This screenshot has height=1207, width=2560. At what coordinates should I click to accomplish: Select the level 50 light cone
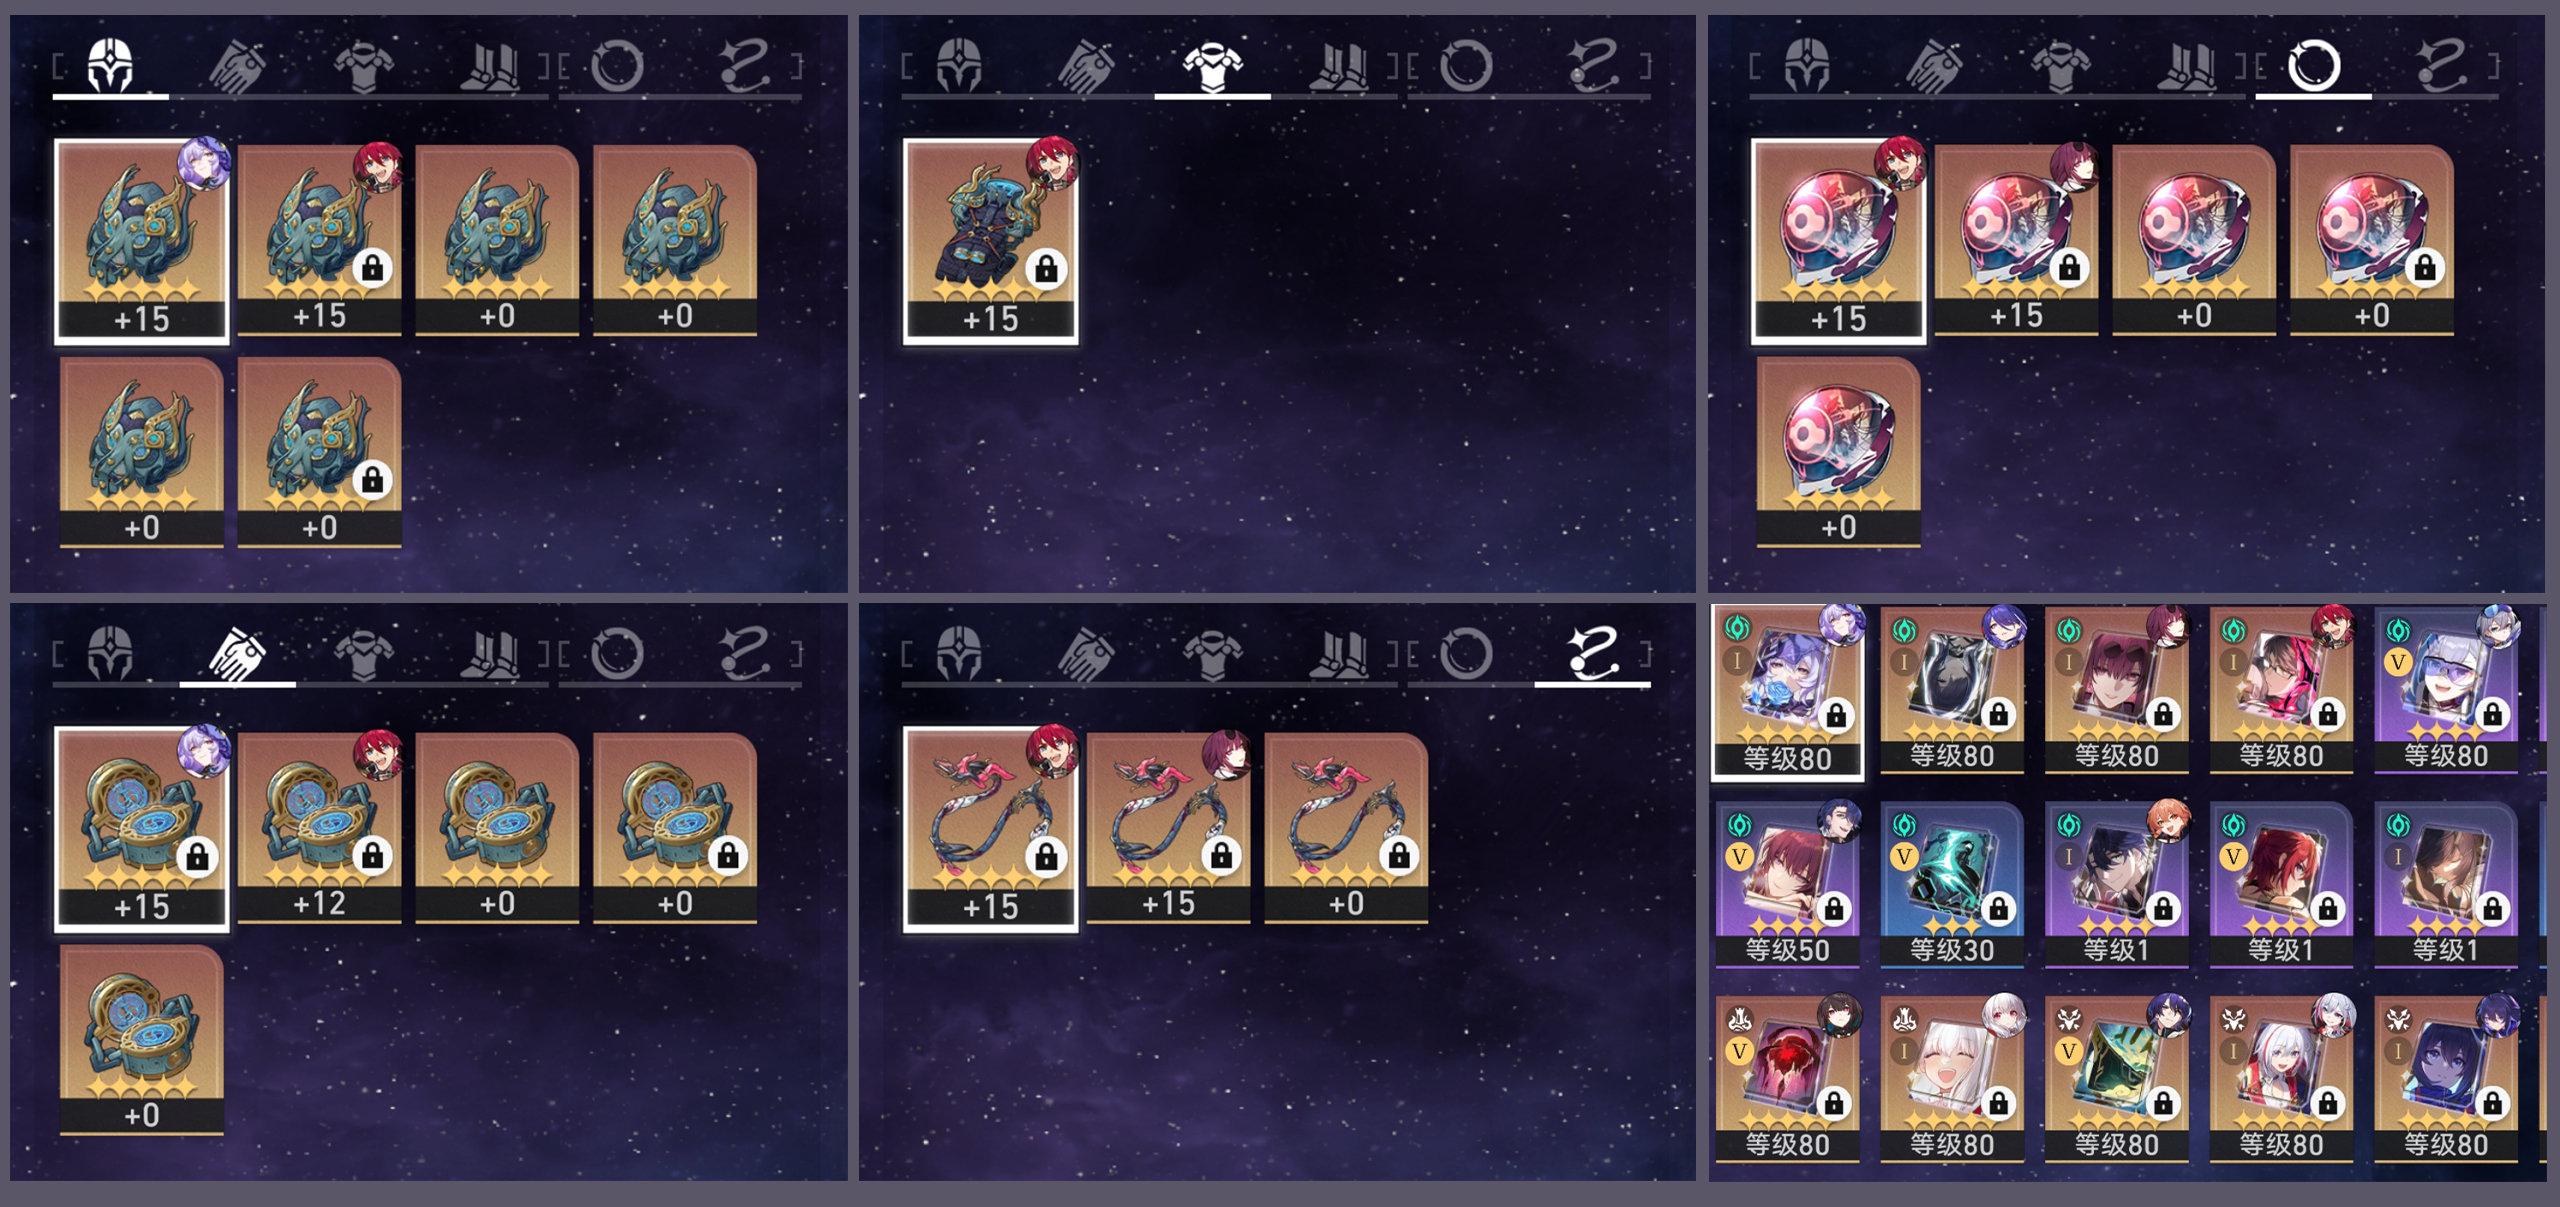pos(1787,884)
